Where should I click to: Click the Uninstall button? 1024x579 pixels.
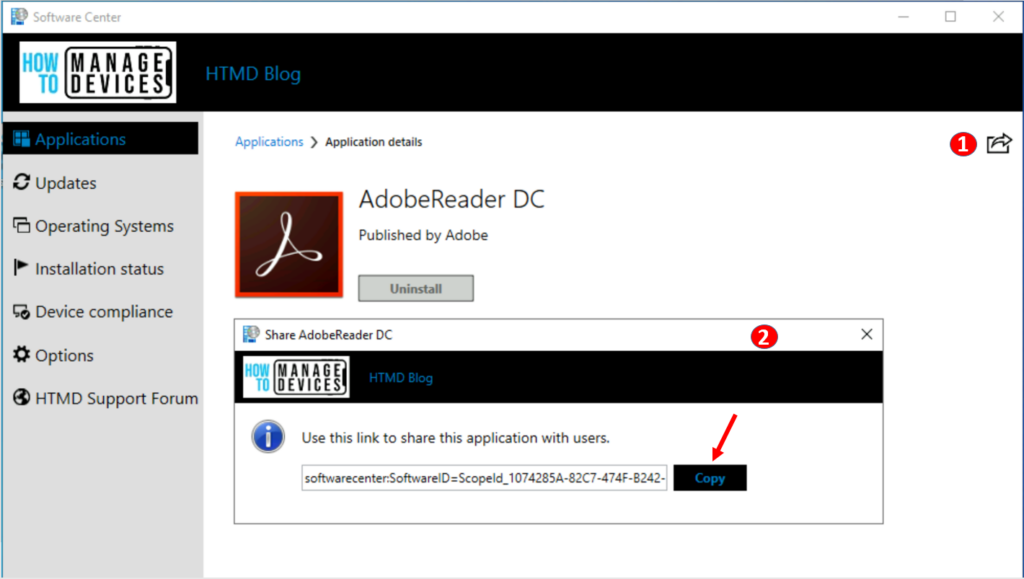(416, 289)
